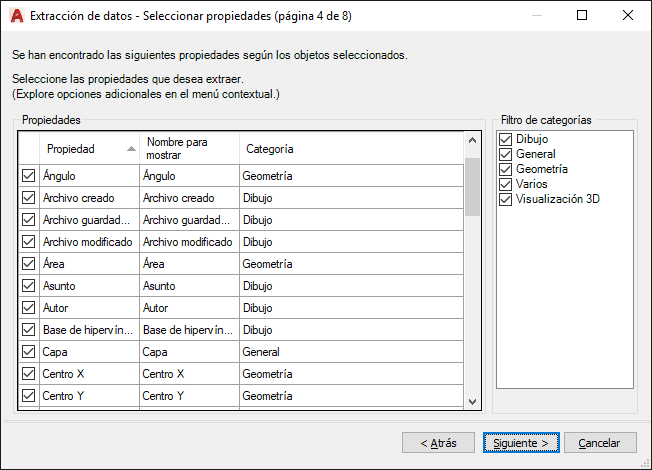The width and height of the screenshot is (652, 470).
Task: Uncheck the Ángulo property checkbox
Action: (x=28, y=176)
